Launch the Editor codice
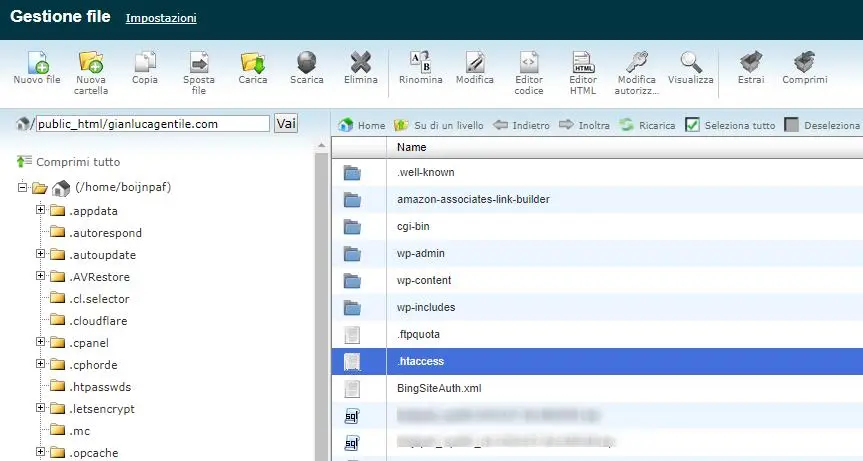 [x=528, y=73]
